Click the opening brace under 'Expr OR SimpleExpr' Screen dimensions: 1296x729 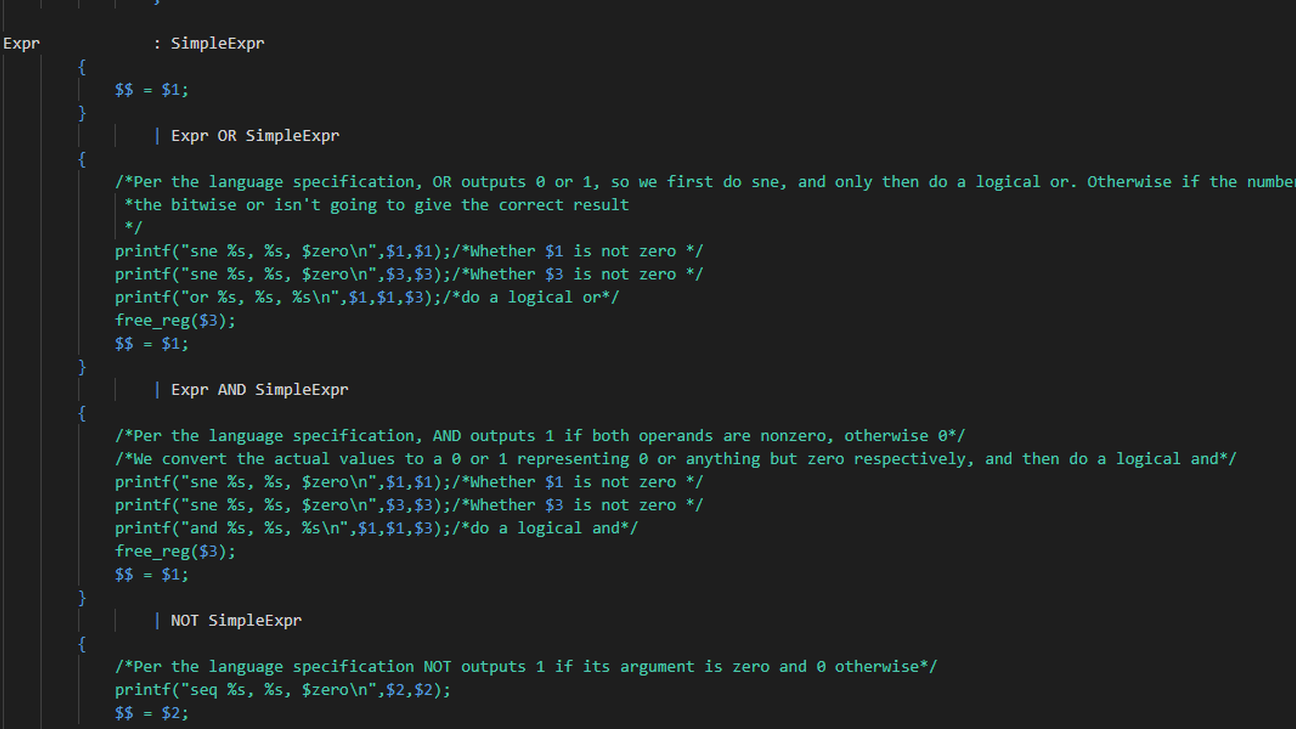pos(82,159)
